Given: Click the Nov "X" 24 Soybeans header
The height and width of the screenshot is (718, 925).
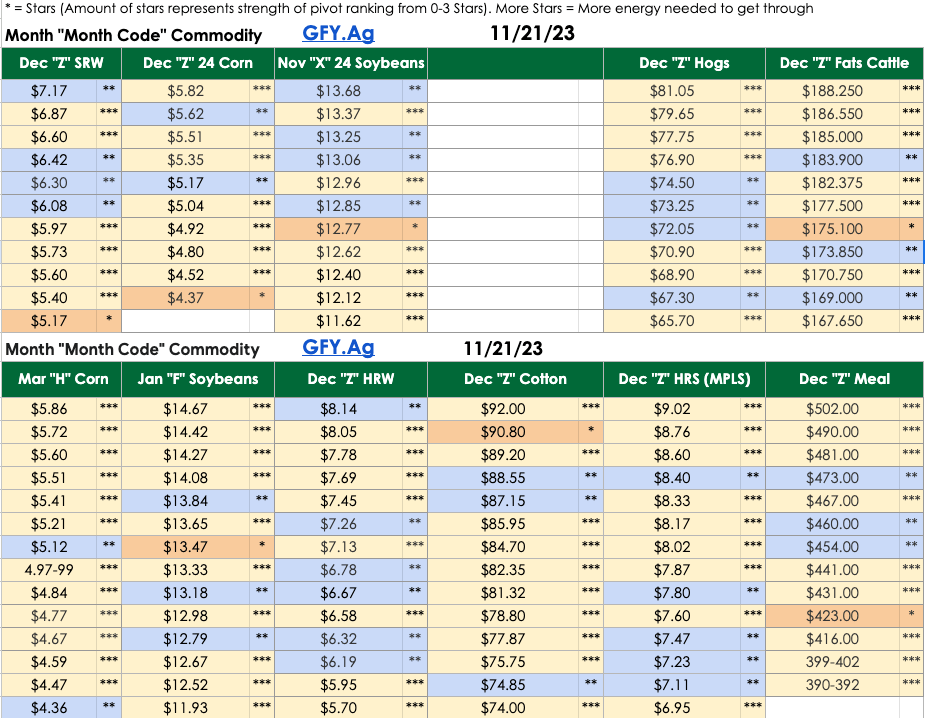Looking at the screenshot, I should point(351,63).
